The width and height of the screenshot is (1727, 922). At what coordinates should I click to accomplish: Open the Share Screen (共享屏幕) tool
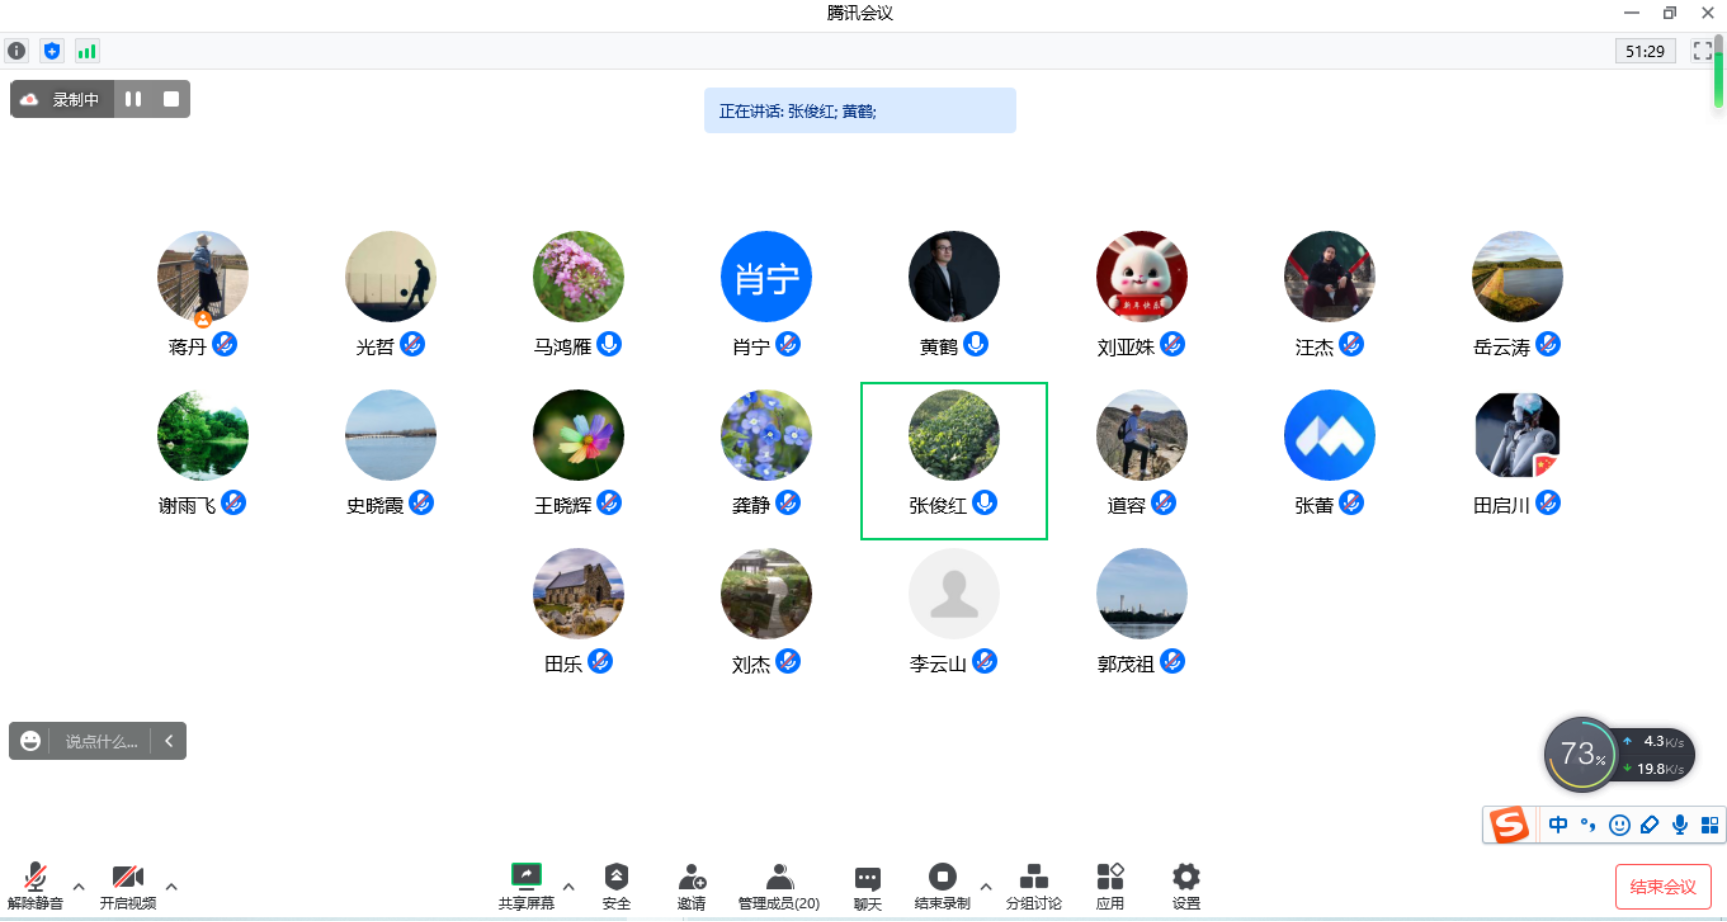point(526,885)
